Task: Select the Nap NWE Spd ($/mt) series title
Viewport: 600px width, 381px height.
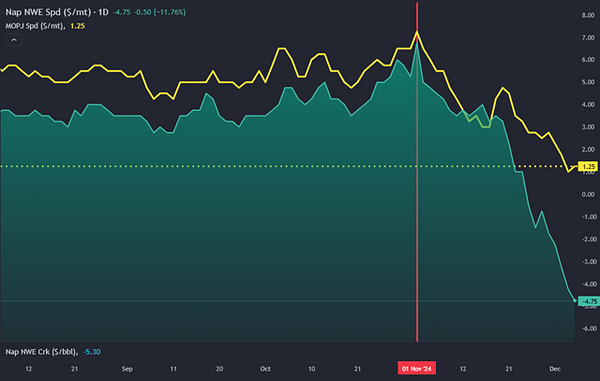Action: (48, 12)
